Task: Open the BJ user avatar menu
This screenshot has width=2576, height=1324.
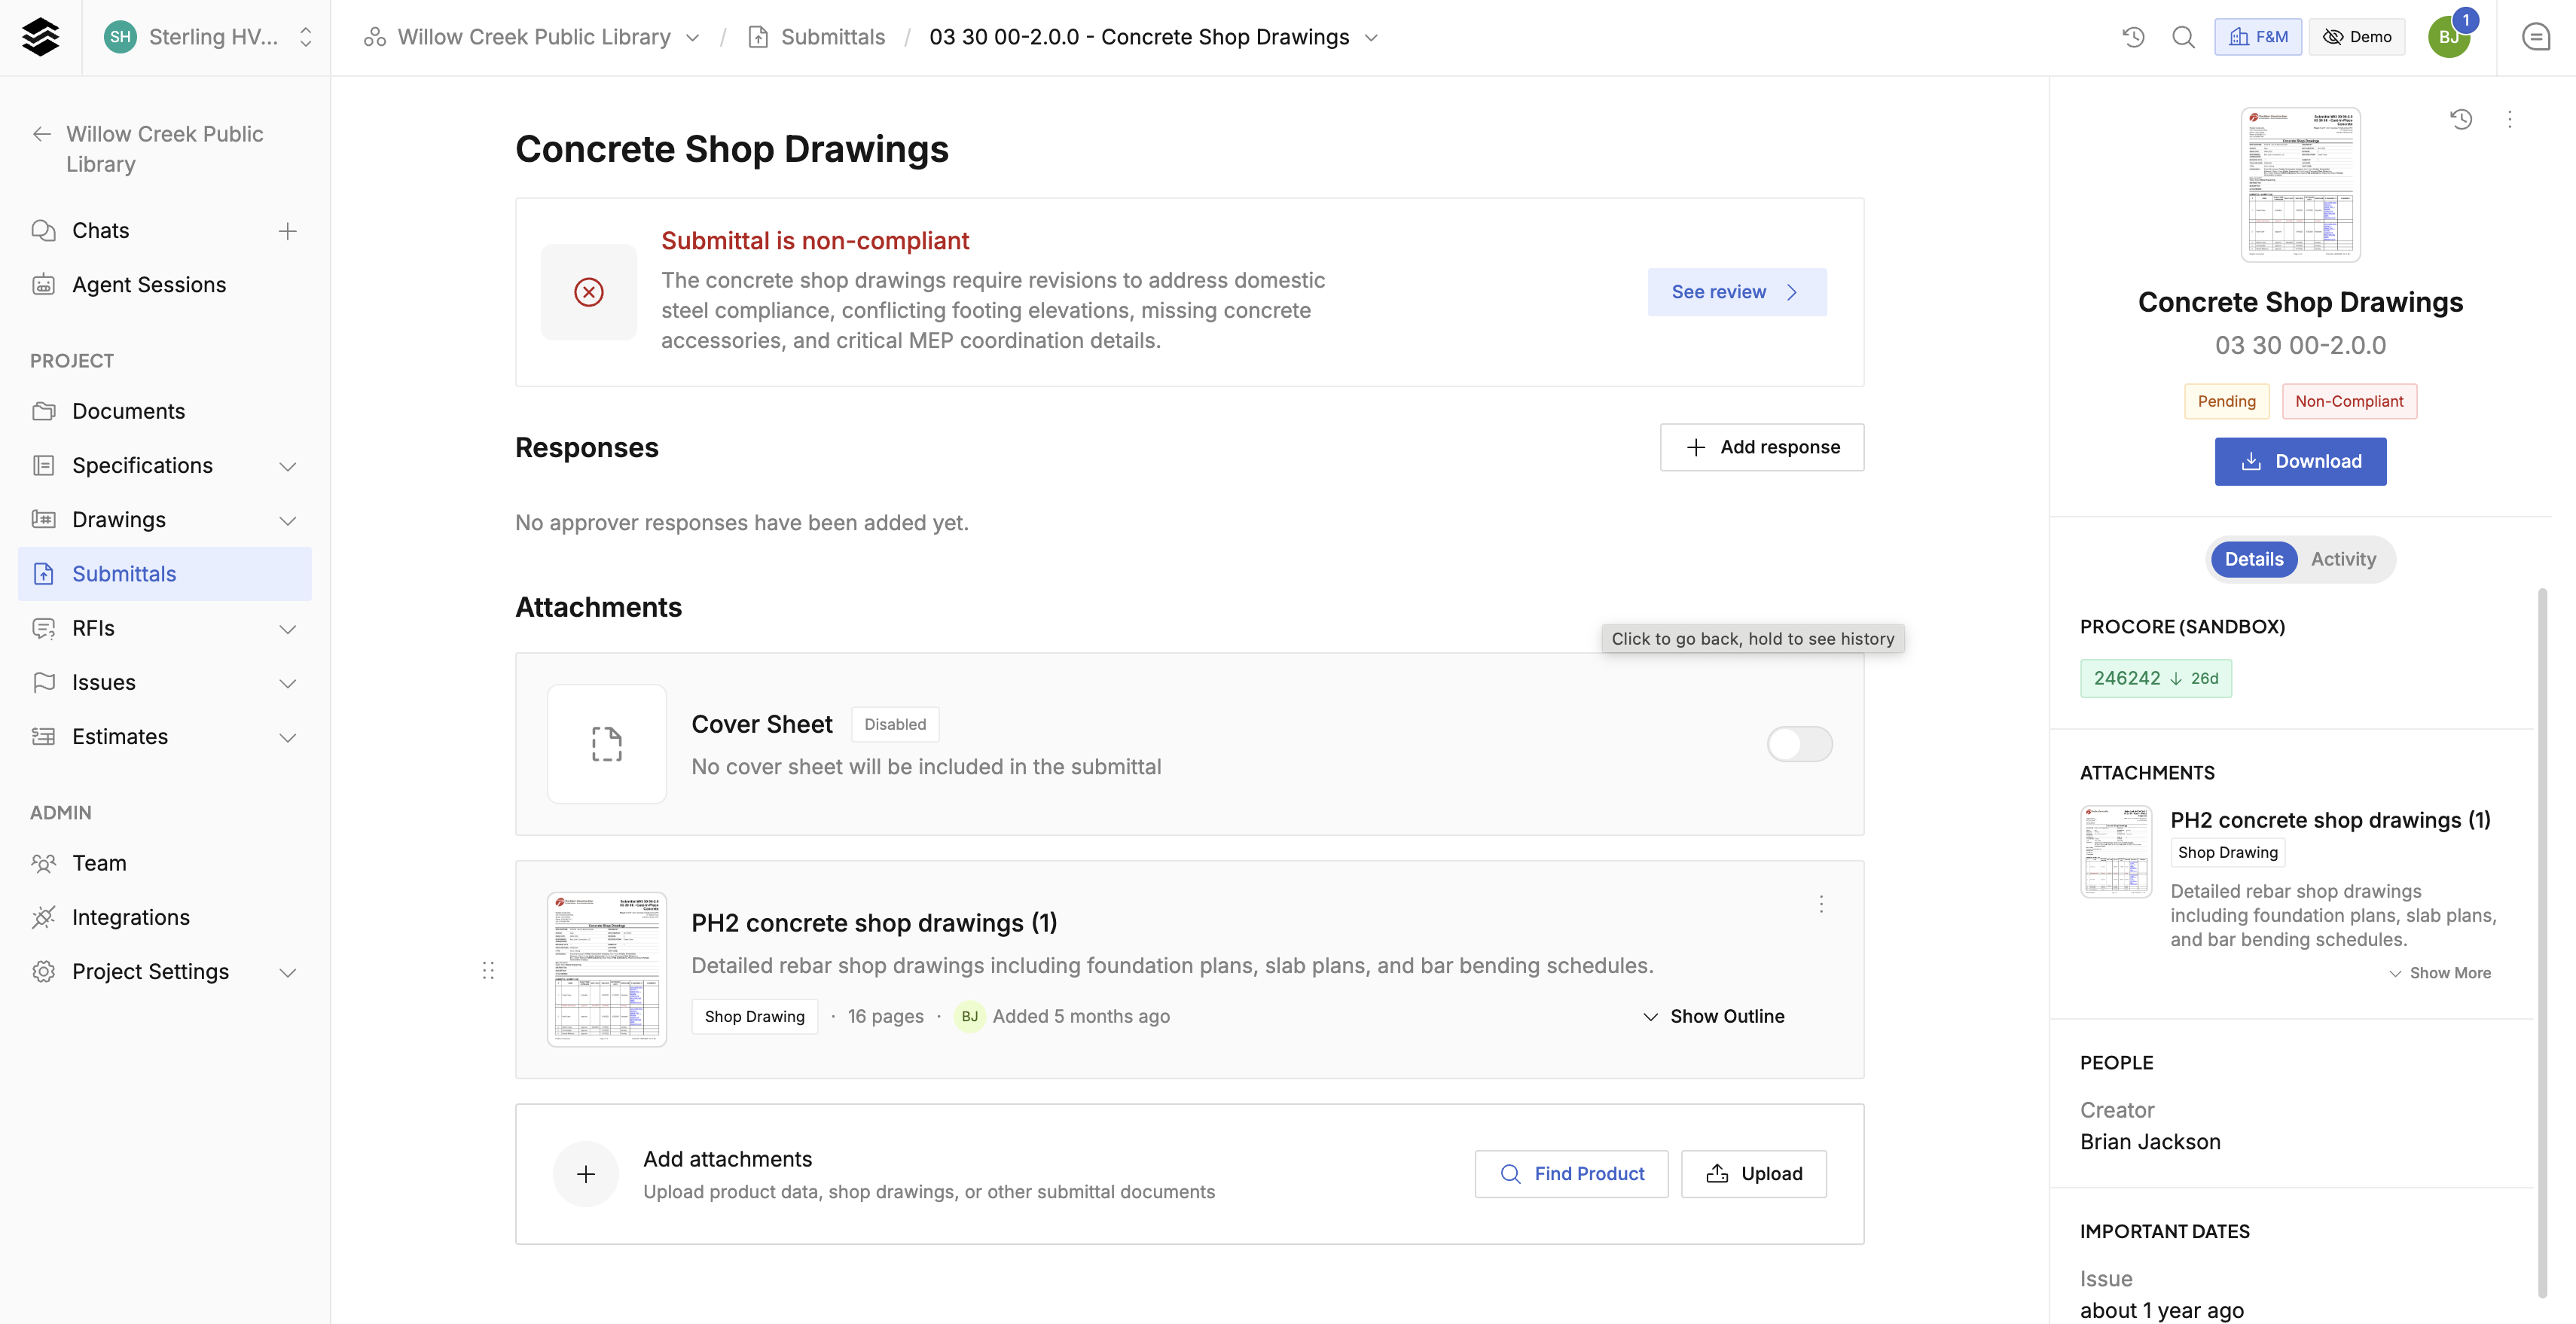Action: (x=2448, y=37)
